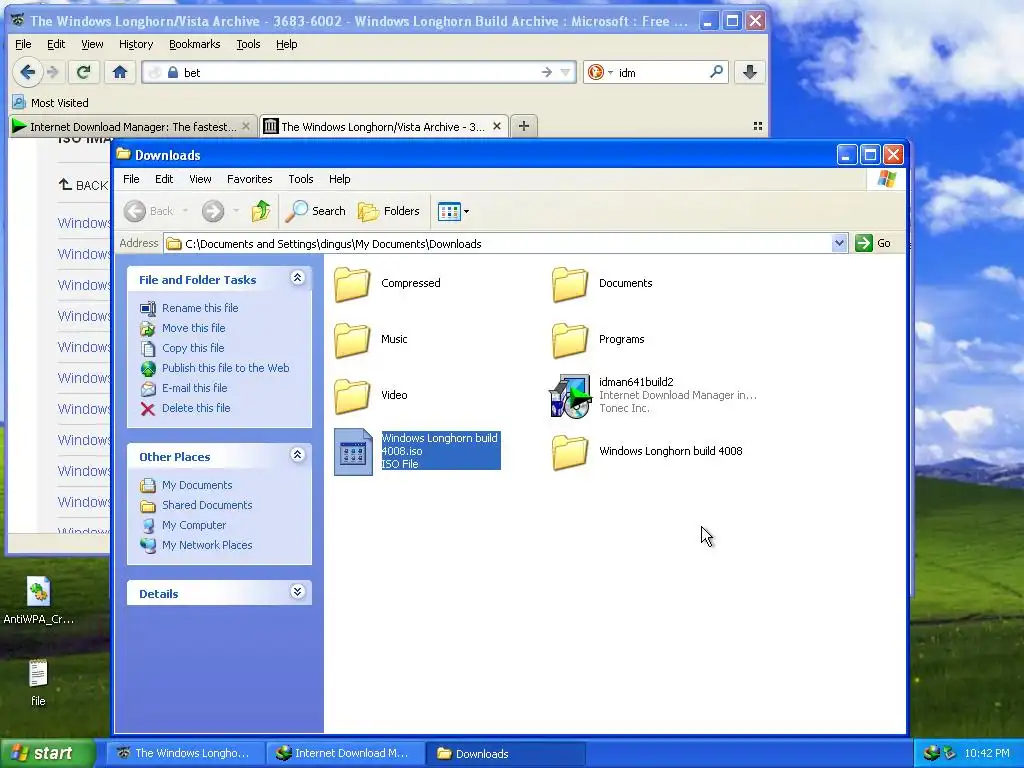Image resolution: width=1024 pixels, height=768 pixels.
Task: Open the Explorer Tools menu
Action: (300, 179)
